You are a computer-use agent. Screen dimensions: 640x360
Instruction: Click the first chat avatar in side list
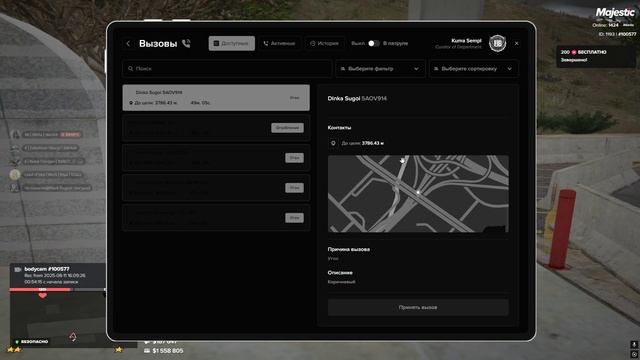16,134
